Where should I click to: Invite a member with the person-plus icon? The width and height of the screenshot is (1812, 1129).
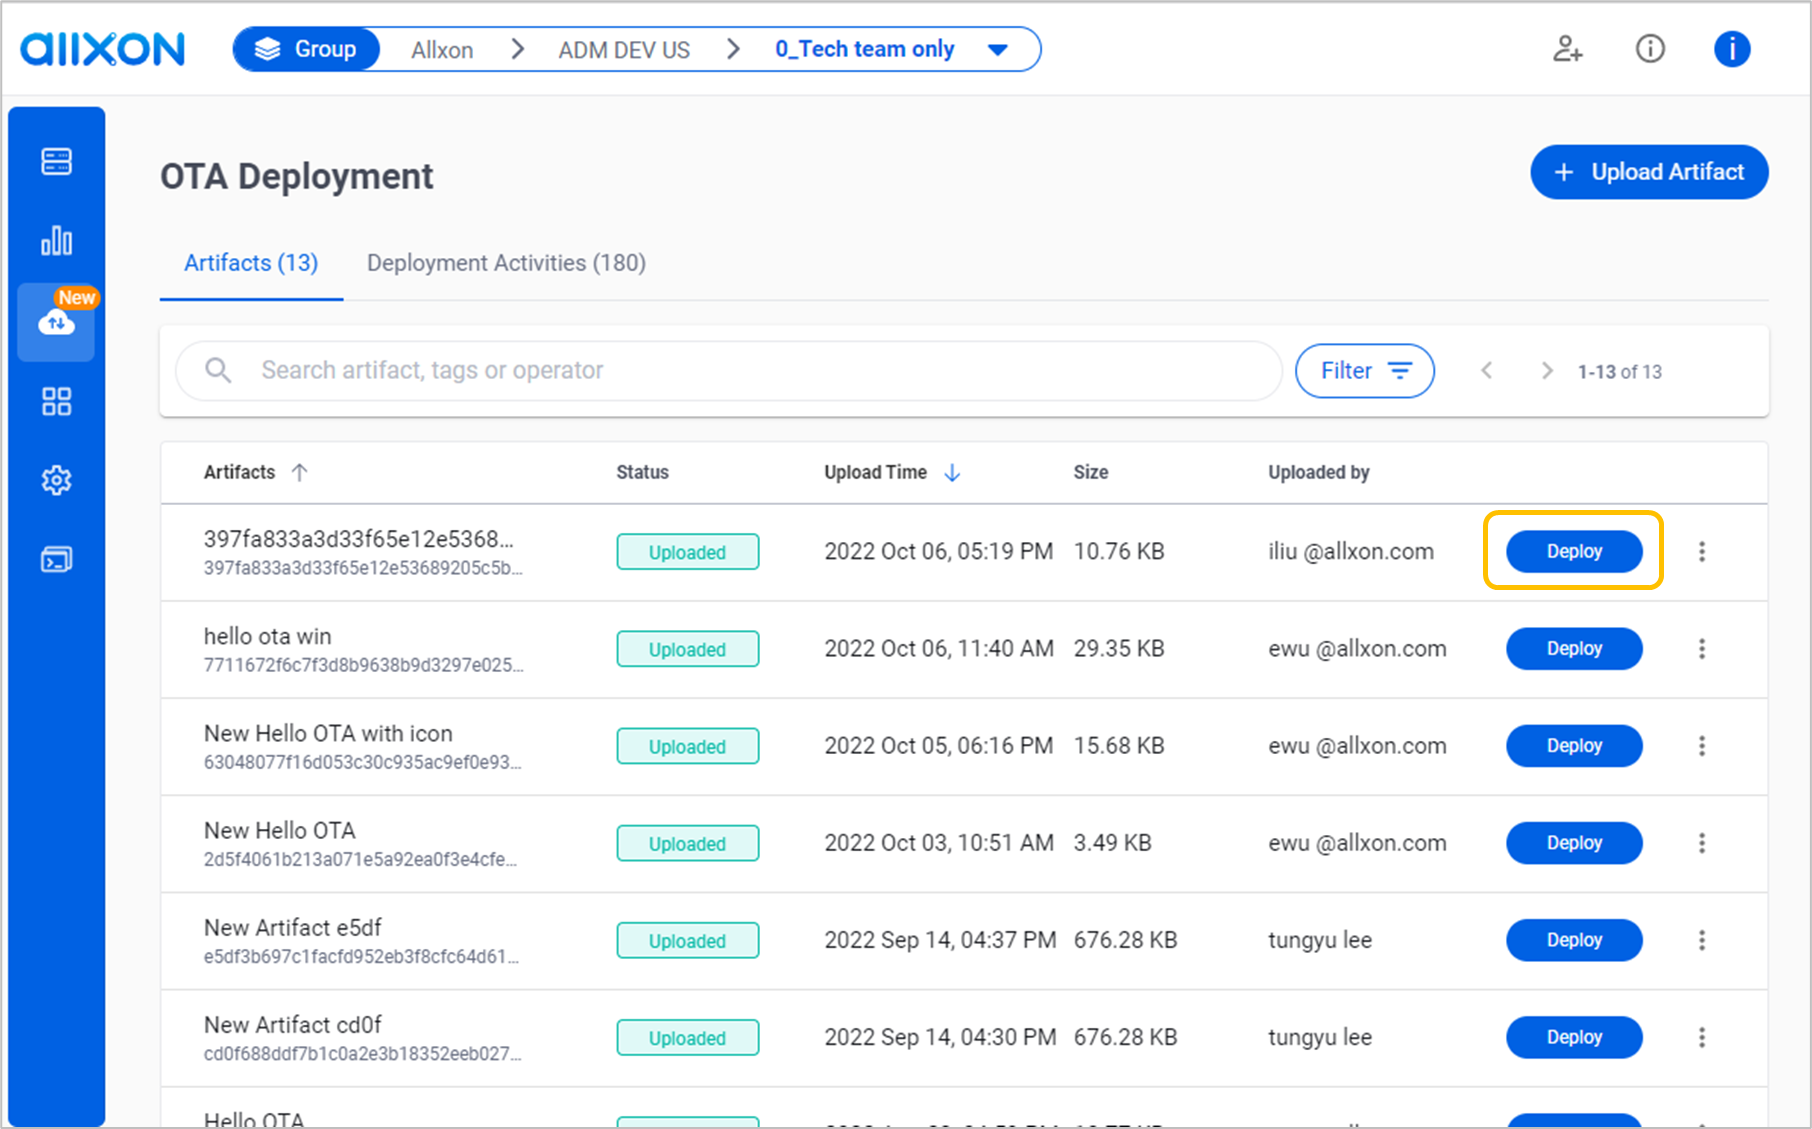click(x=1567, y=49)
